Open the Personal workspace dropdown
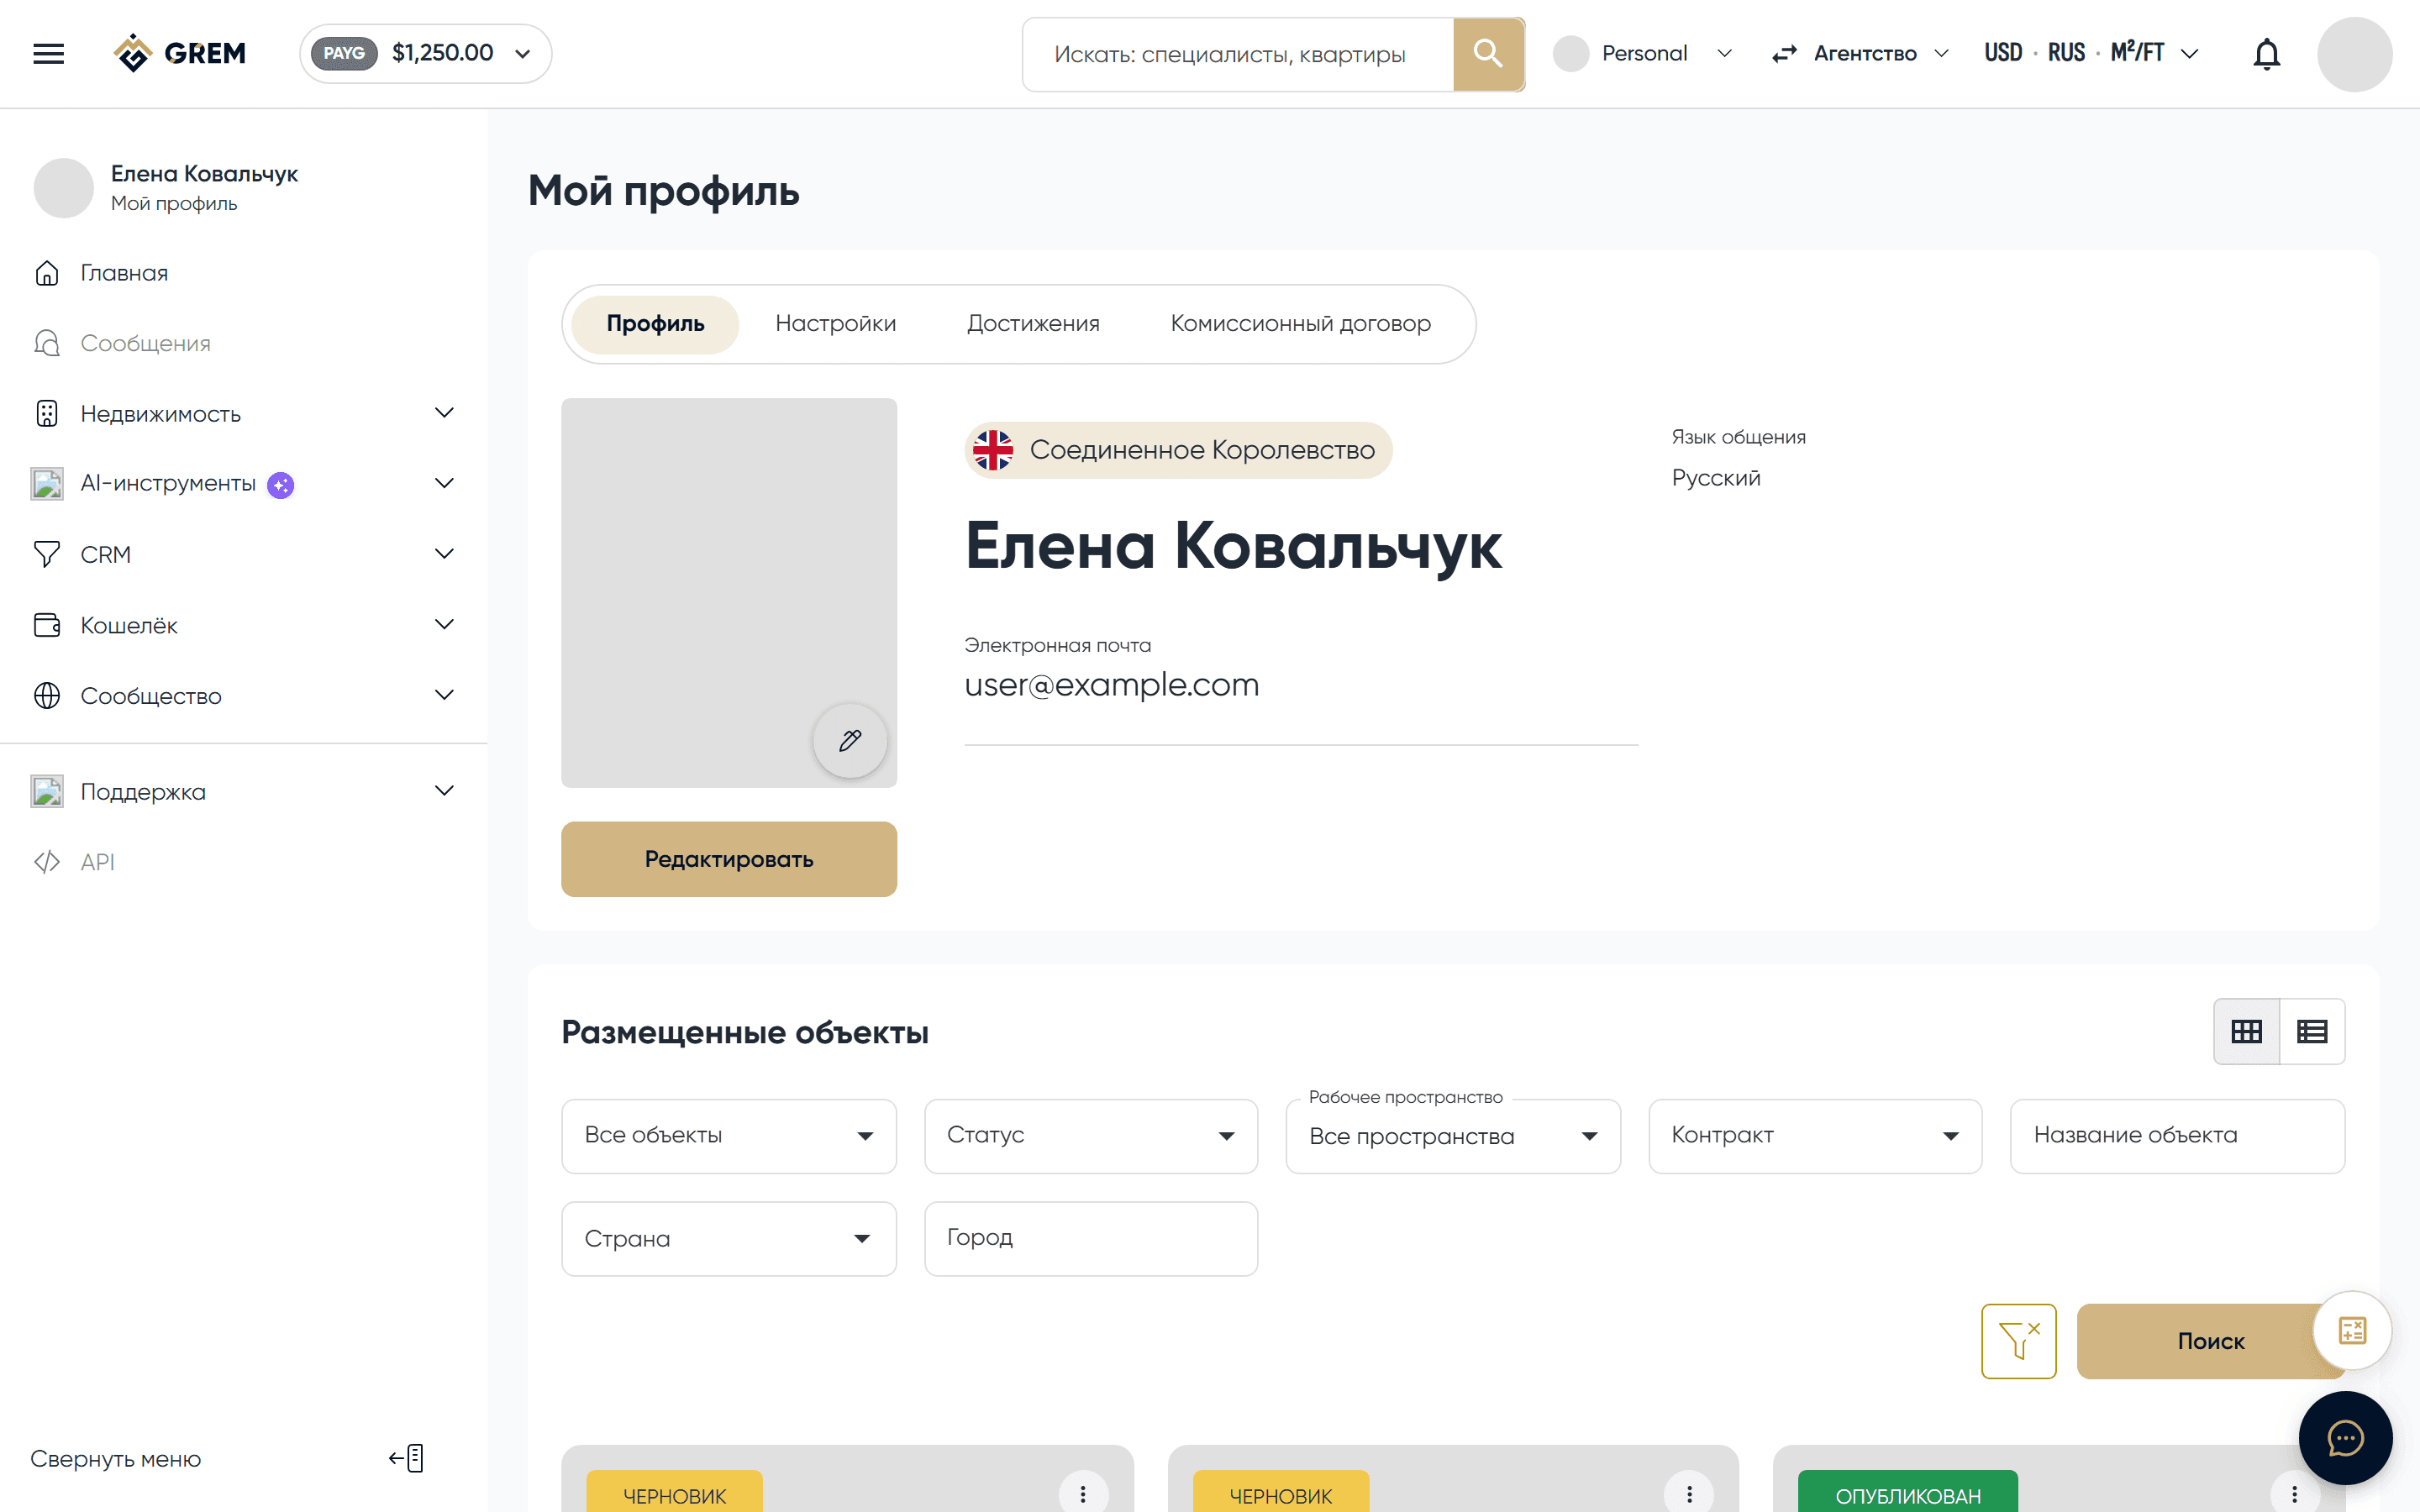The height and width of the screenshot is (1512, 2420). (x=1642, y=54)
